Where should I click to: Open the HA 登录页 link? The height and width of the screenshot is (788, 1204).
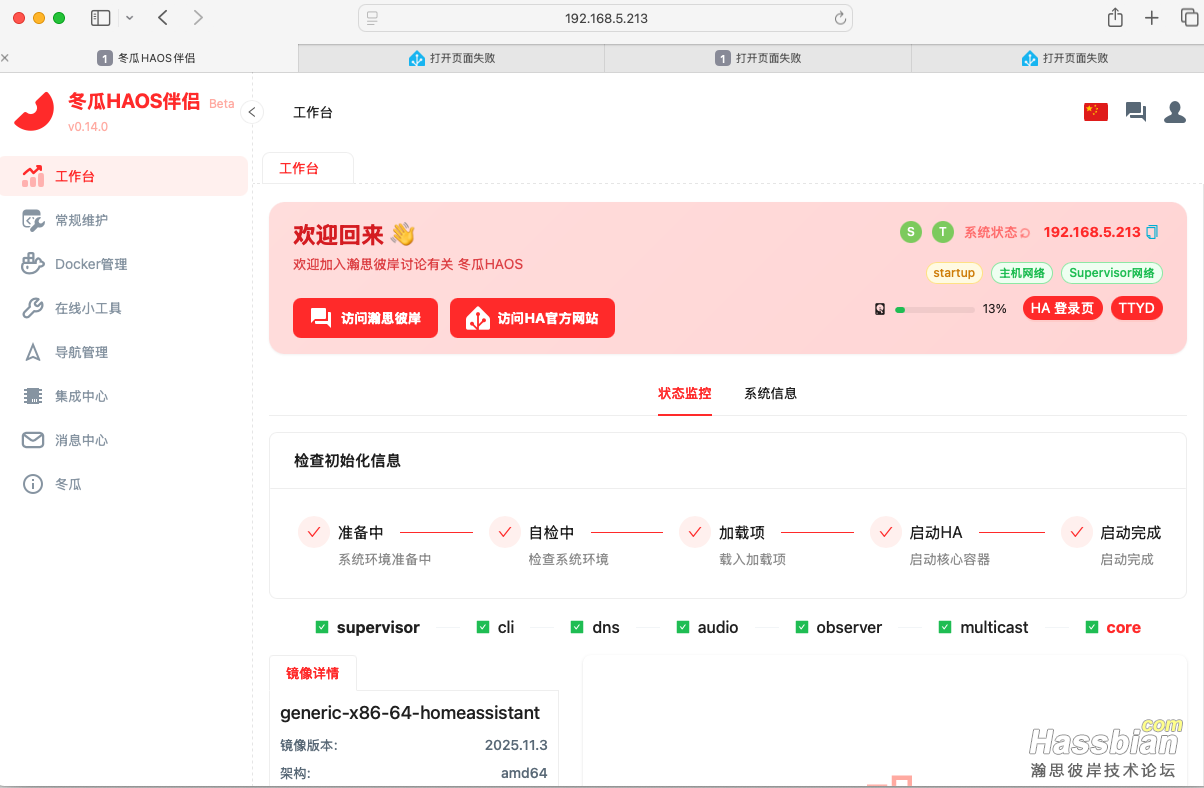click(1062, 308)
